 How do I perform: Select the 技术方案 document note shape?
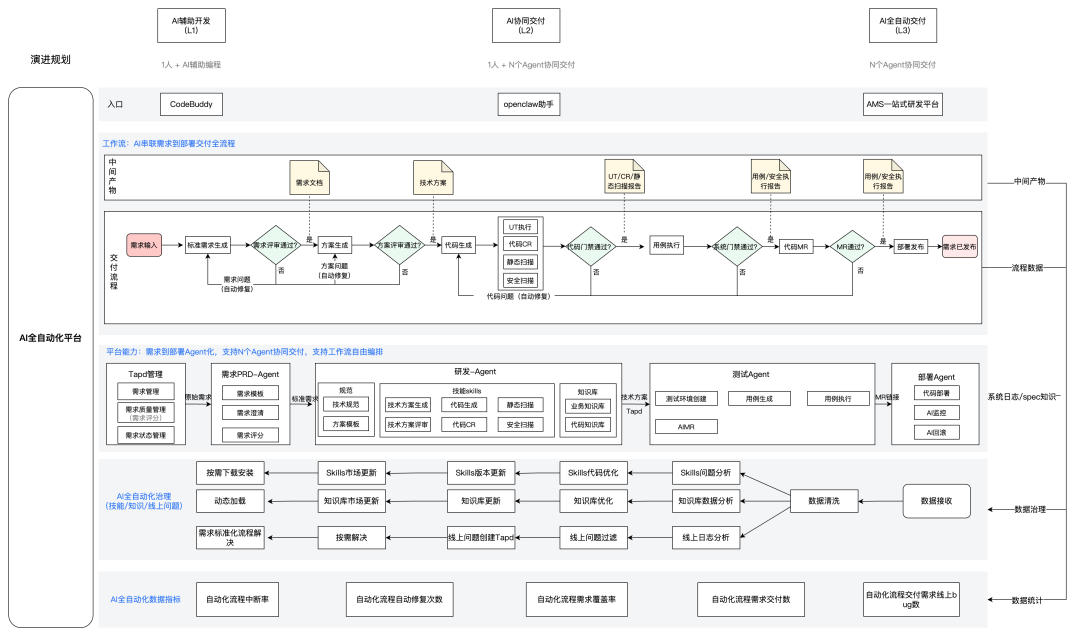pyautogui.click(x=435, y=180)
